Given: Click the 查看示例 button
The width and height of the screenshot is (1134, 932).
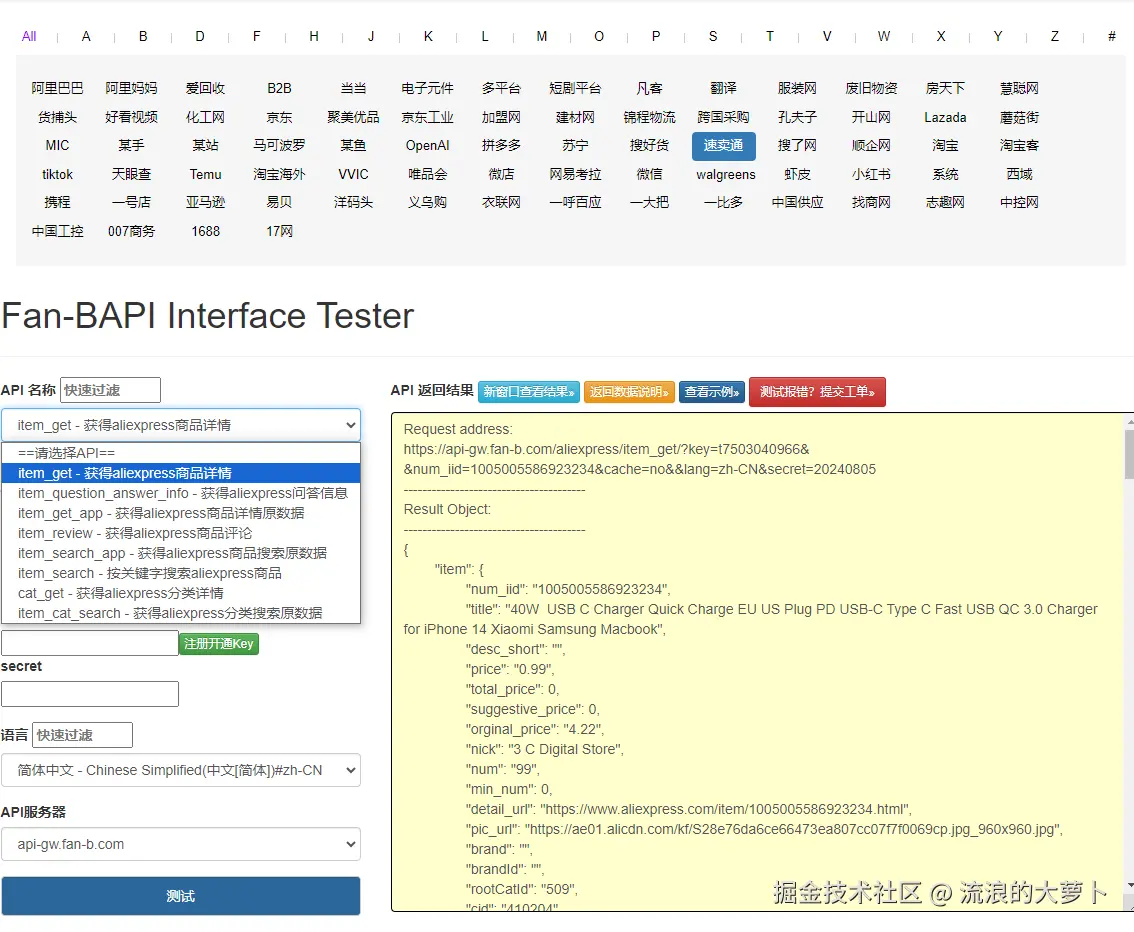Looking at the screenshot, I should click(x=712, y=392).
